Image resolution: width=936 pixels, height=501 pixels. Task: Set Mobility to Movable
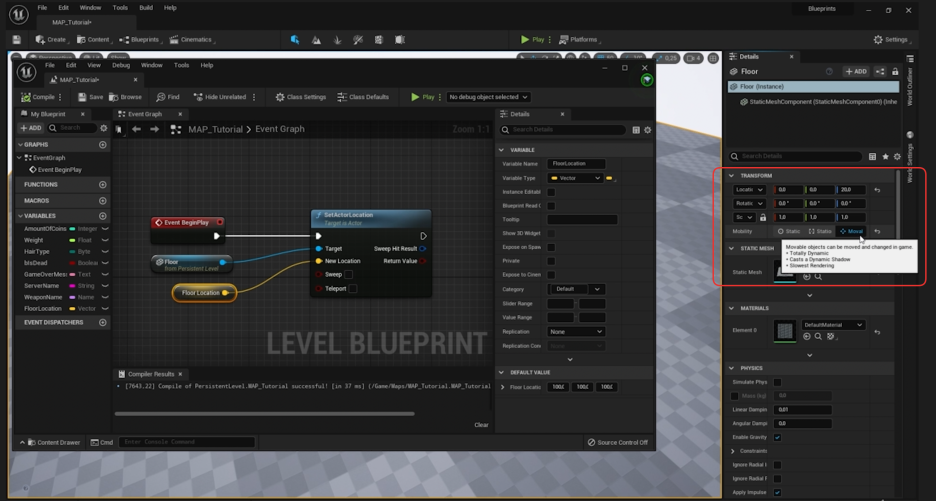[x=851, y=231]
